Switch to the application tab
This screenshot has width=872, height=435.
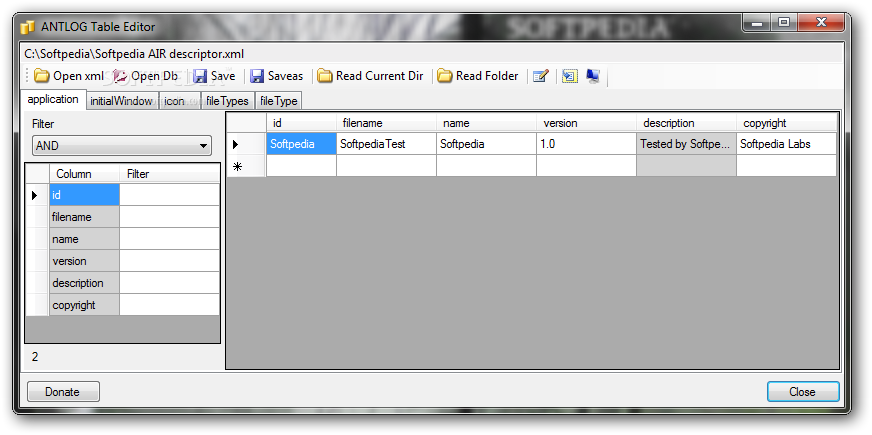click(x=53, y=100)
